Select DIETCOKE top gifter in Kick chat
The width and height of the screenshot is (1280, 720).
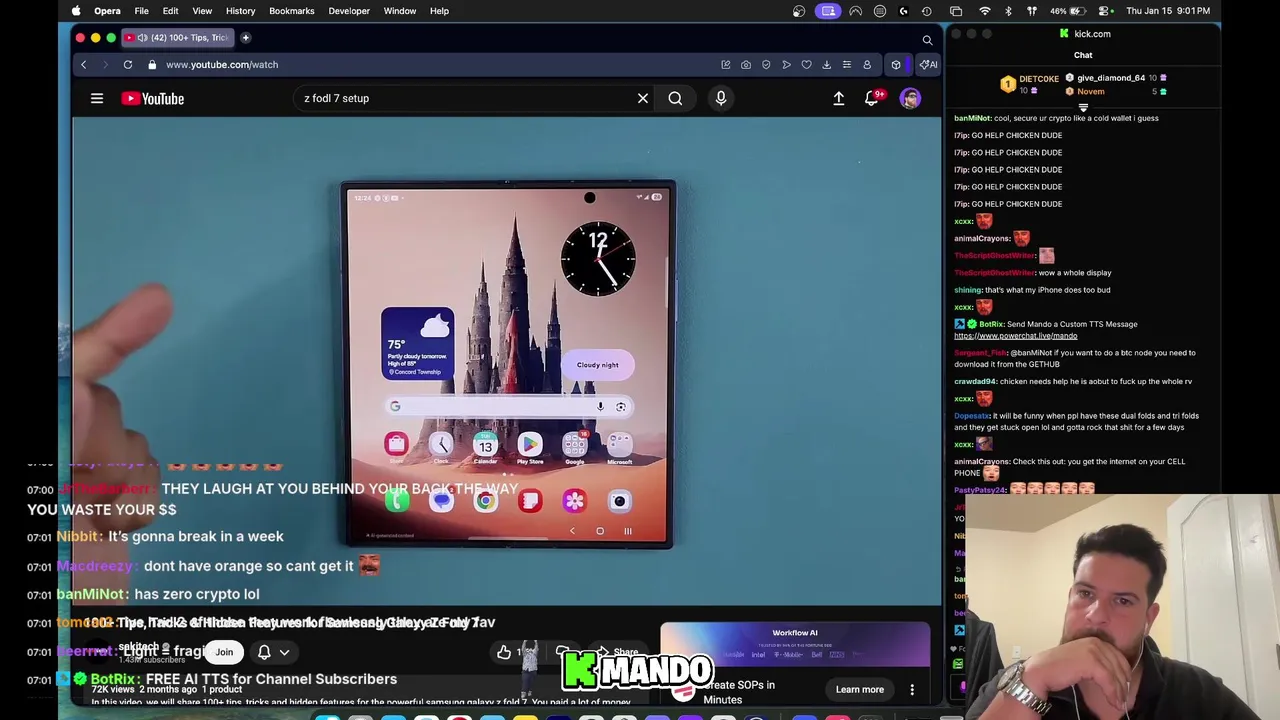pyautogui.click(x=1038, y=79)
